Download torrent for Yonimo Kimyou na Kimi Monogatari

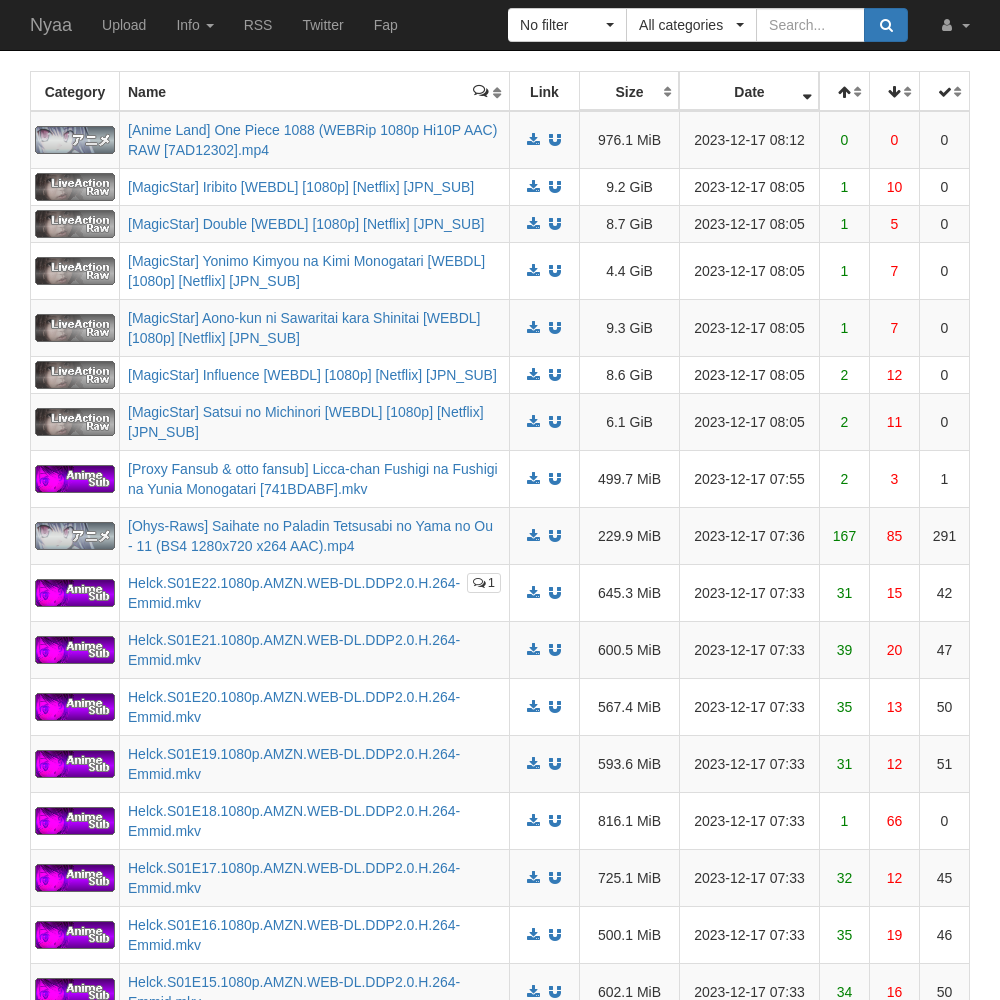(x=533, y=271)
